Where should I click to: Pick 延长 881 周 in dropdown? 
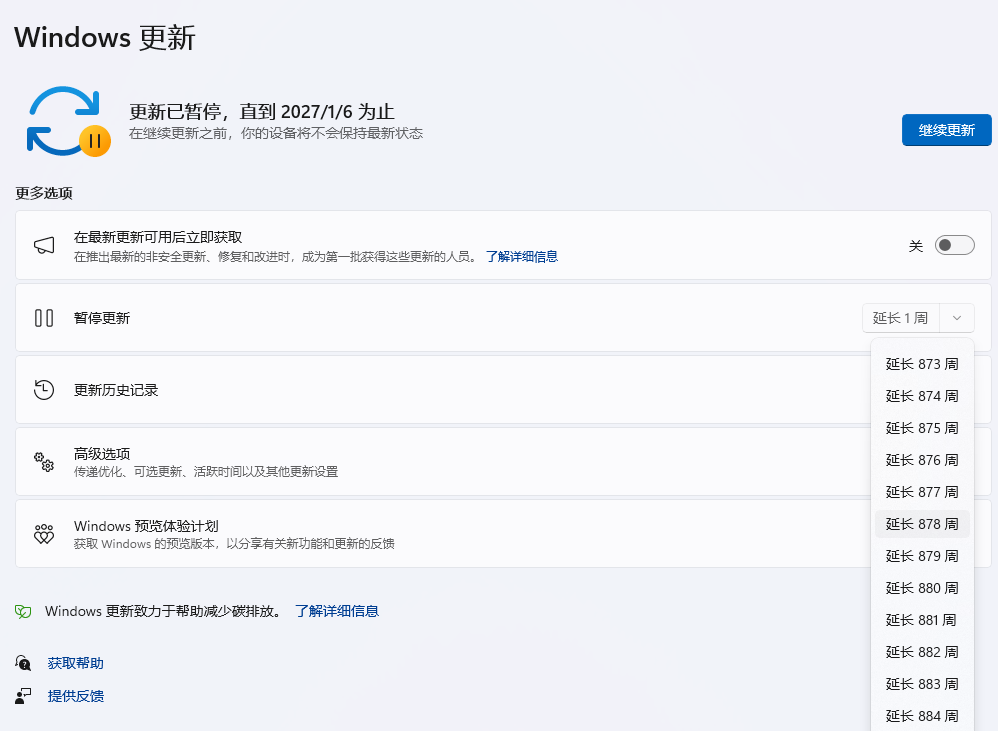(x=922, y=620)
